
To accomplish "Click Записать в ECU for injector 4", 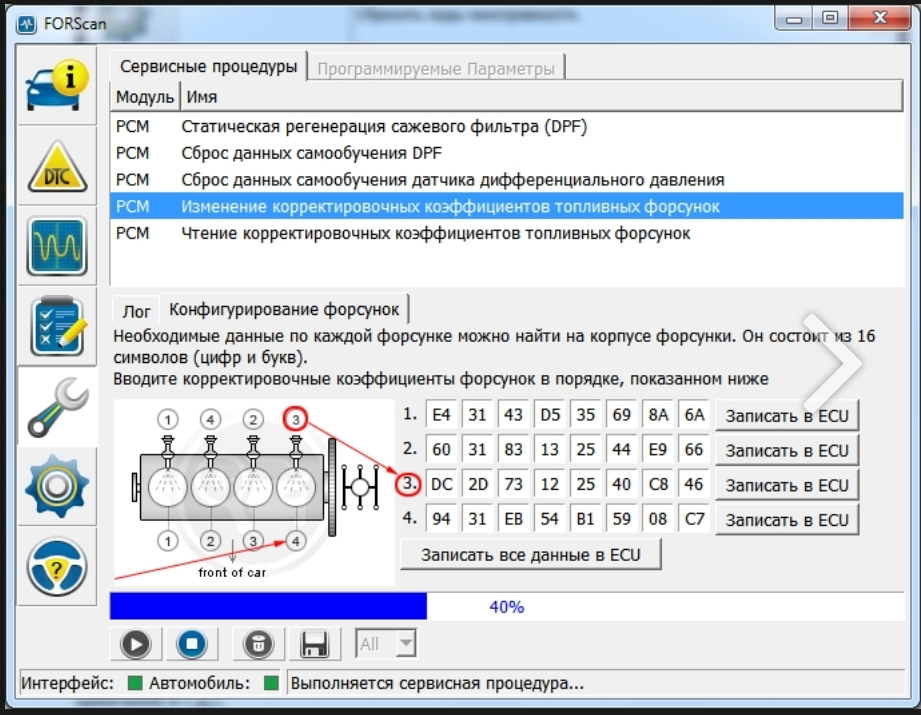I will (786, 520).
